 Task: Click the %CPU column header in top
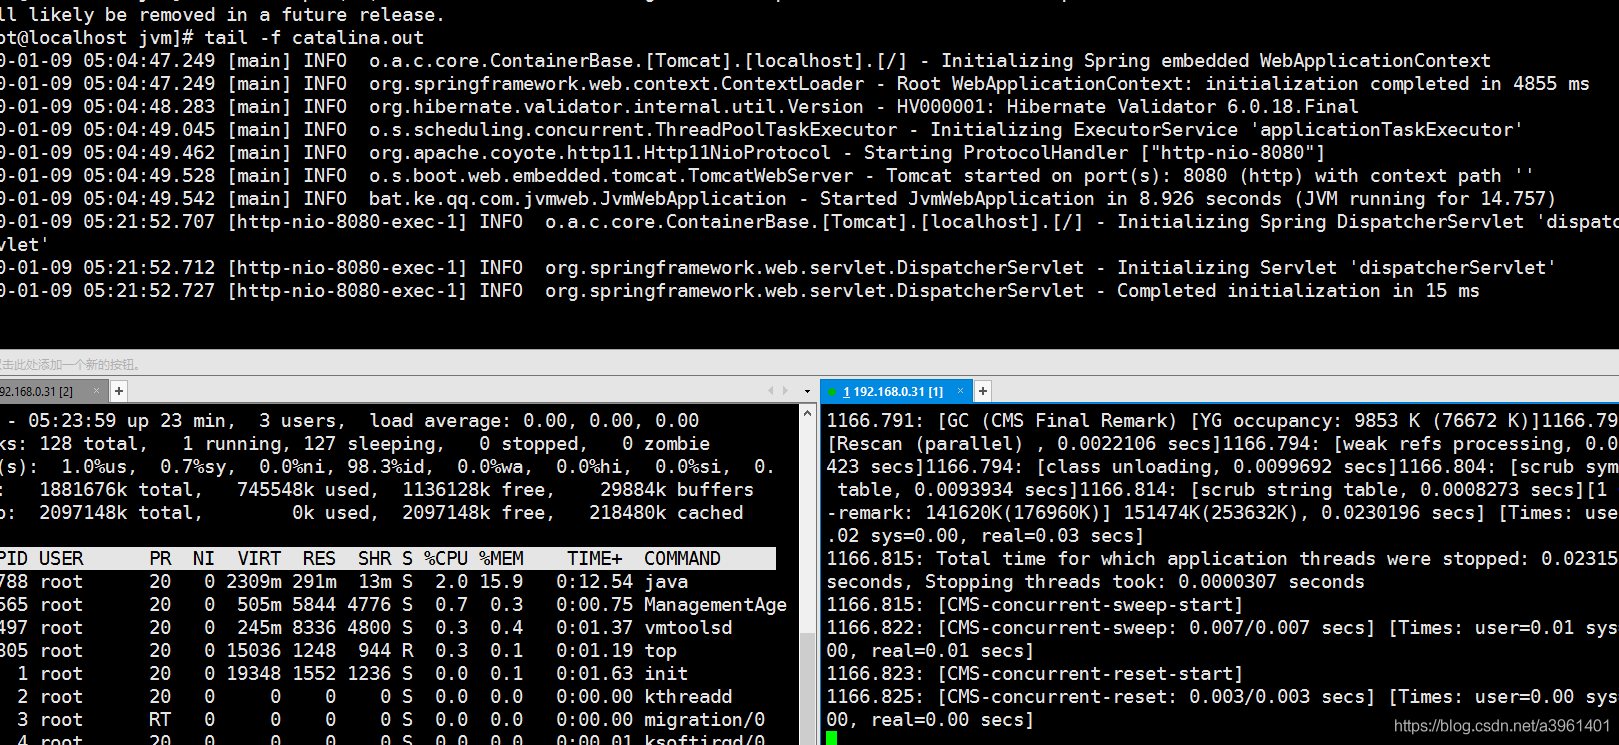click(446, 558)
